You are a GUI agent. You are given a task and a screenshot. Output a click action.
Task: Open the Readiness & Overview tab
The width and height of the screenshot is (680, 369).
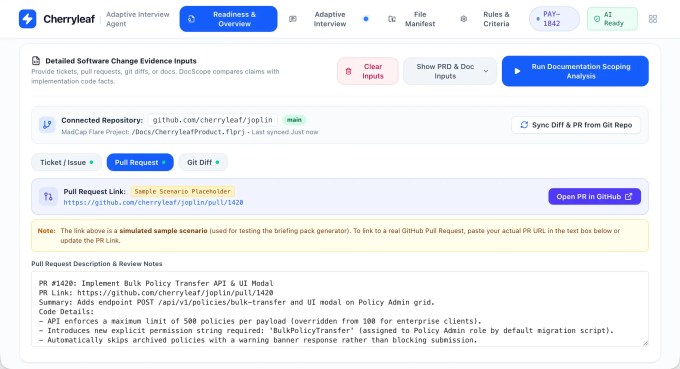(228, 19)
